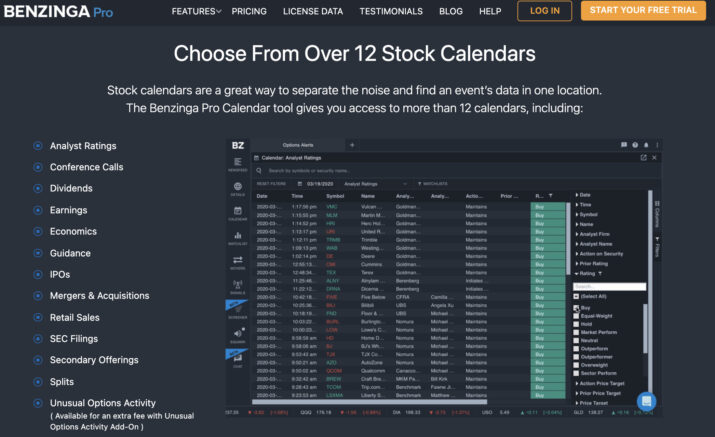Click the search magnifier icon in calendar

point(259,171)
